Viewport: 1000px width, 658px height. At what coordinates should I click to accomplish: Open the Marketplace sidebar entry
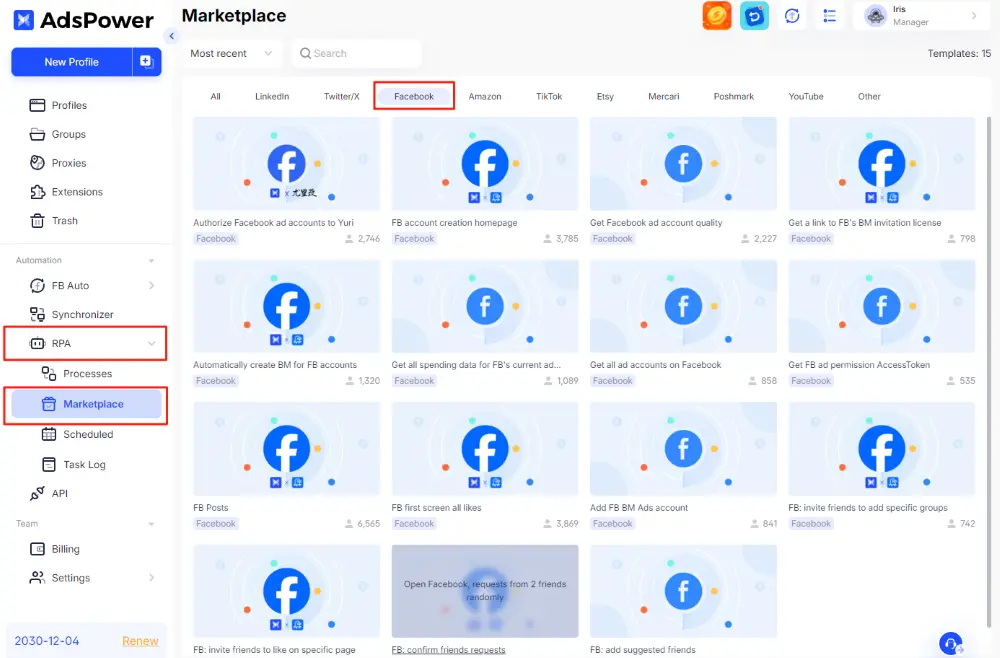tap(86, 404)
